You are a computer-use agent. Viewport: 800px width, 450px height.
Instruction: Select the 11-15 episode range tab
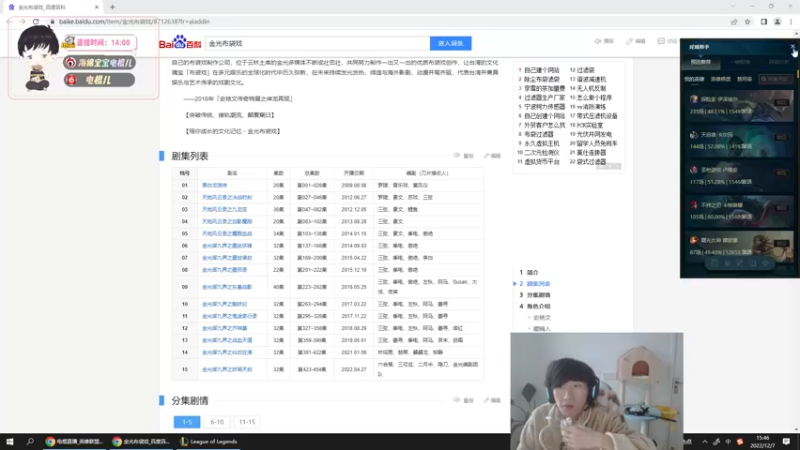(x=247, y=422)
